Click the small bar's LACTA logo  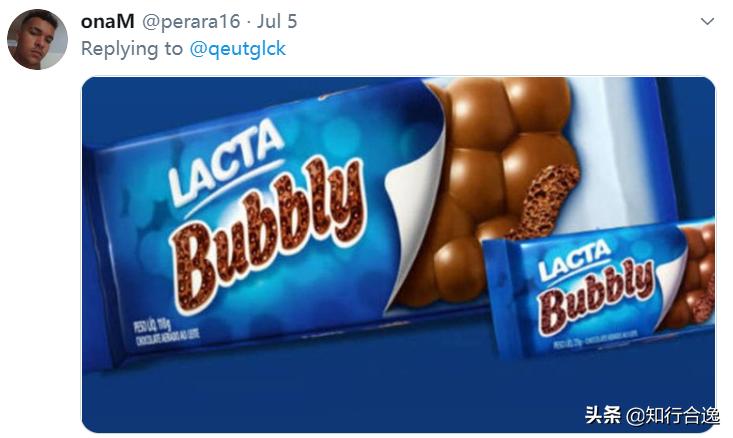click(574, 261)
